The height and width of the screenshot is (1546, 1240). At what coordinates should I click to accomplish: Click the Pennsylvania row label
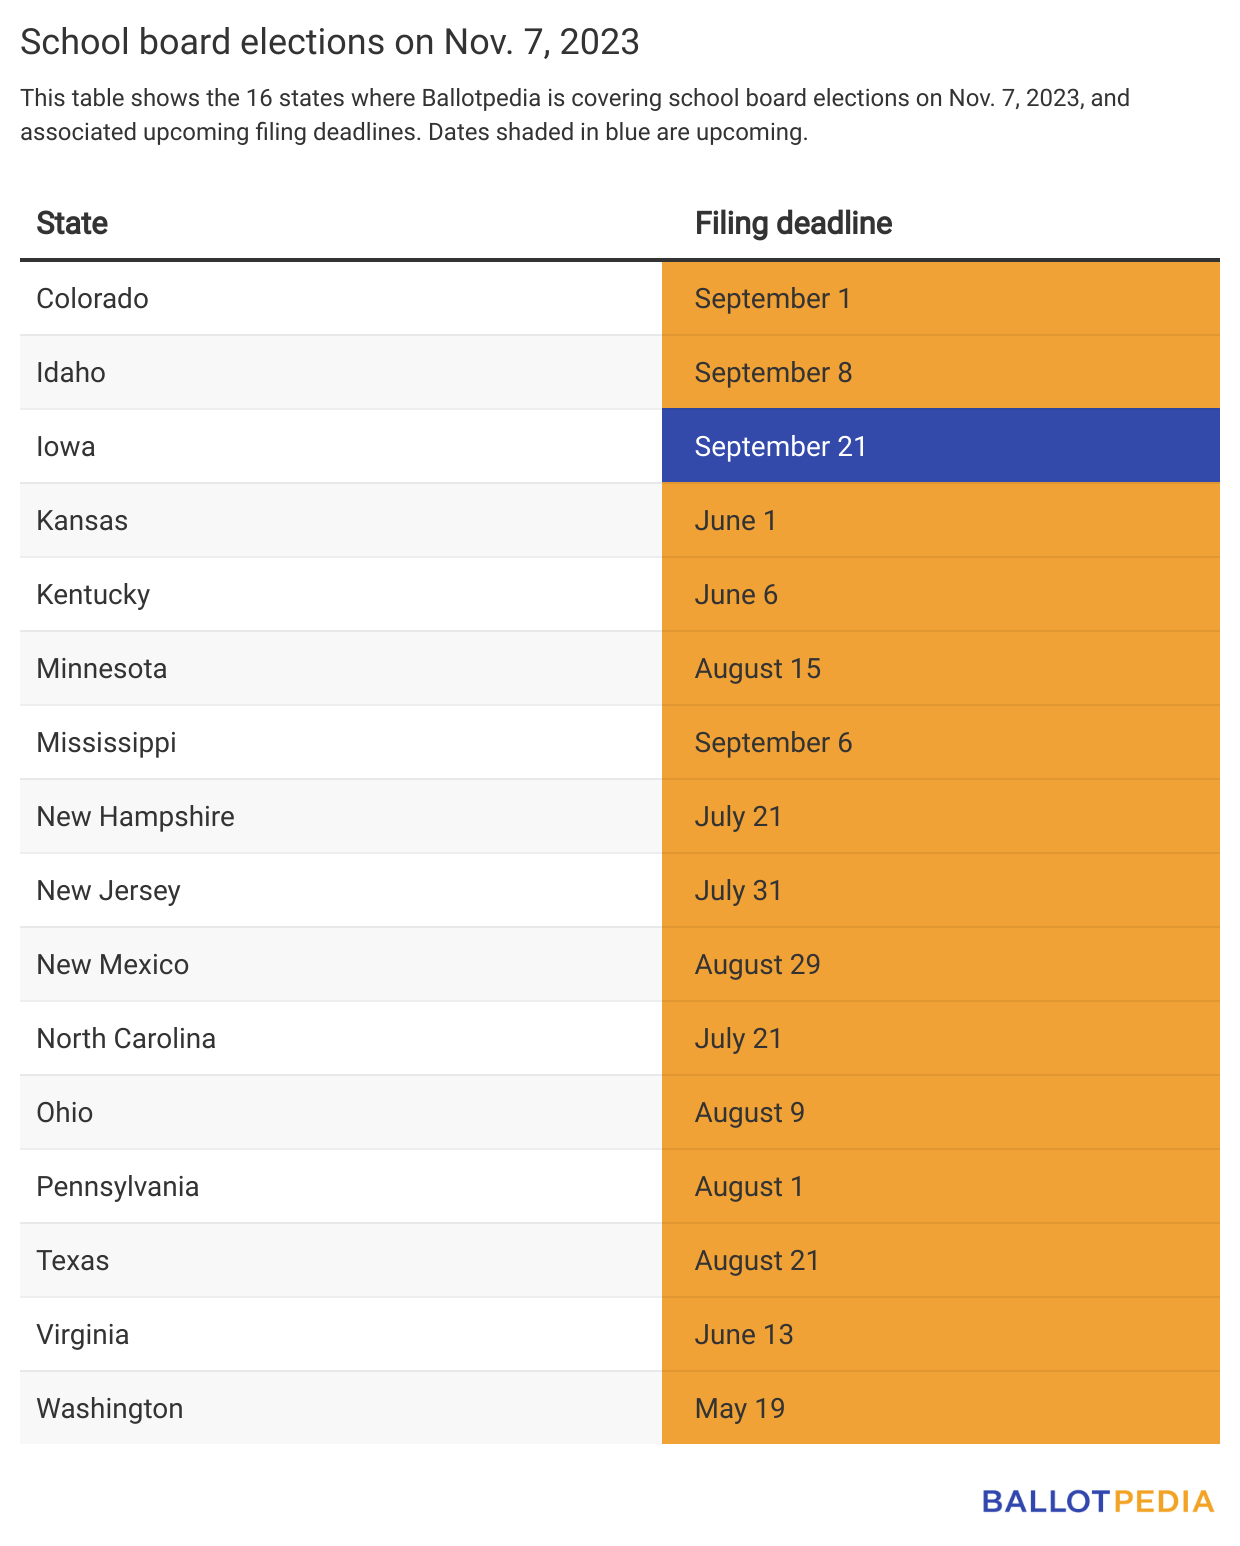pyautogui.click(x=117, y=1186)
